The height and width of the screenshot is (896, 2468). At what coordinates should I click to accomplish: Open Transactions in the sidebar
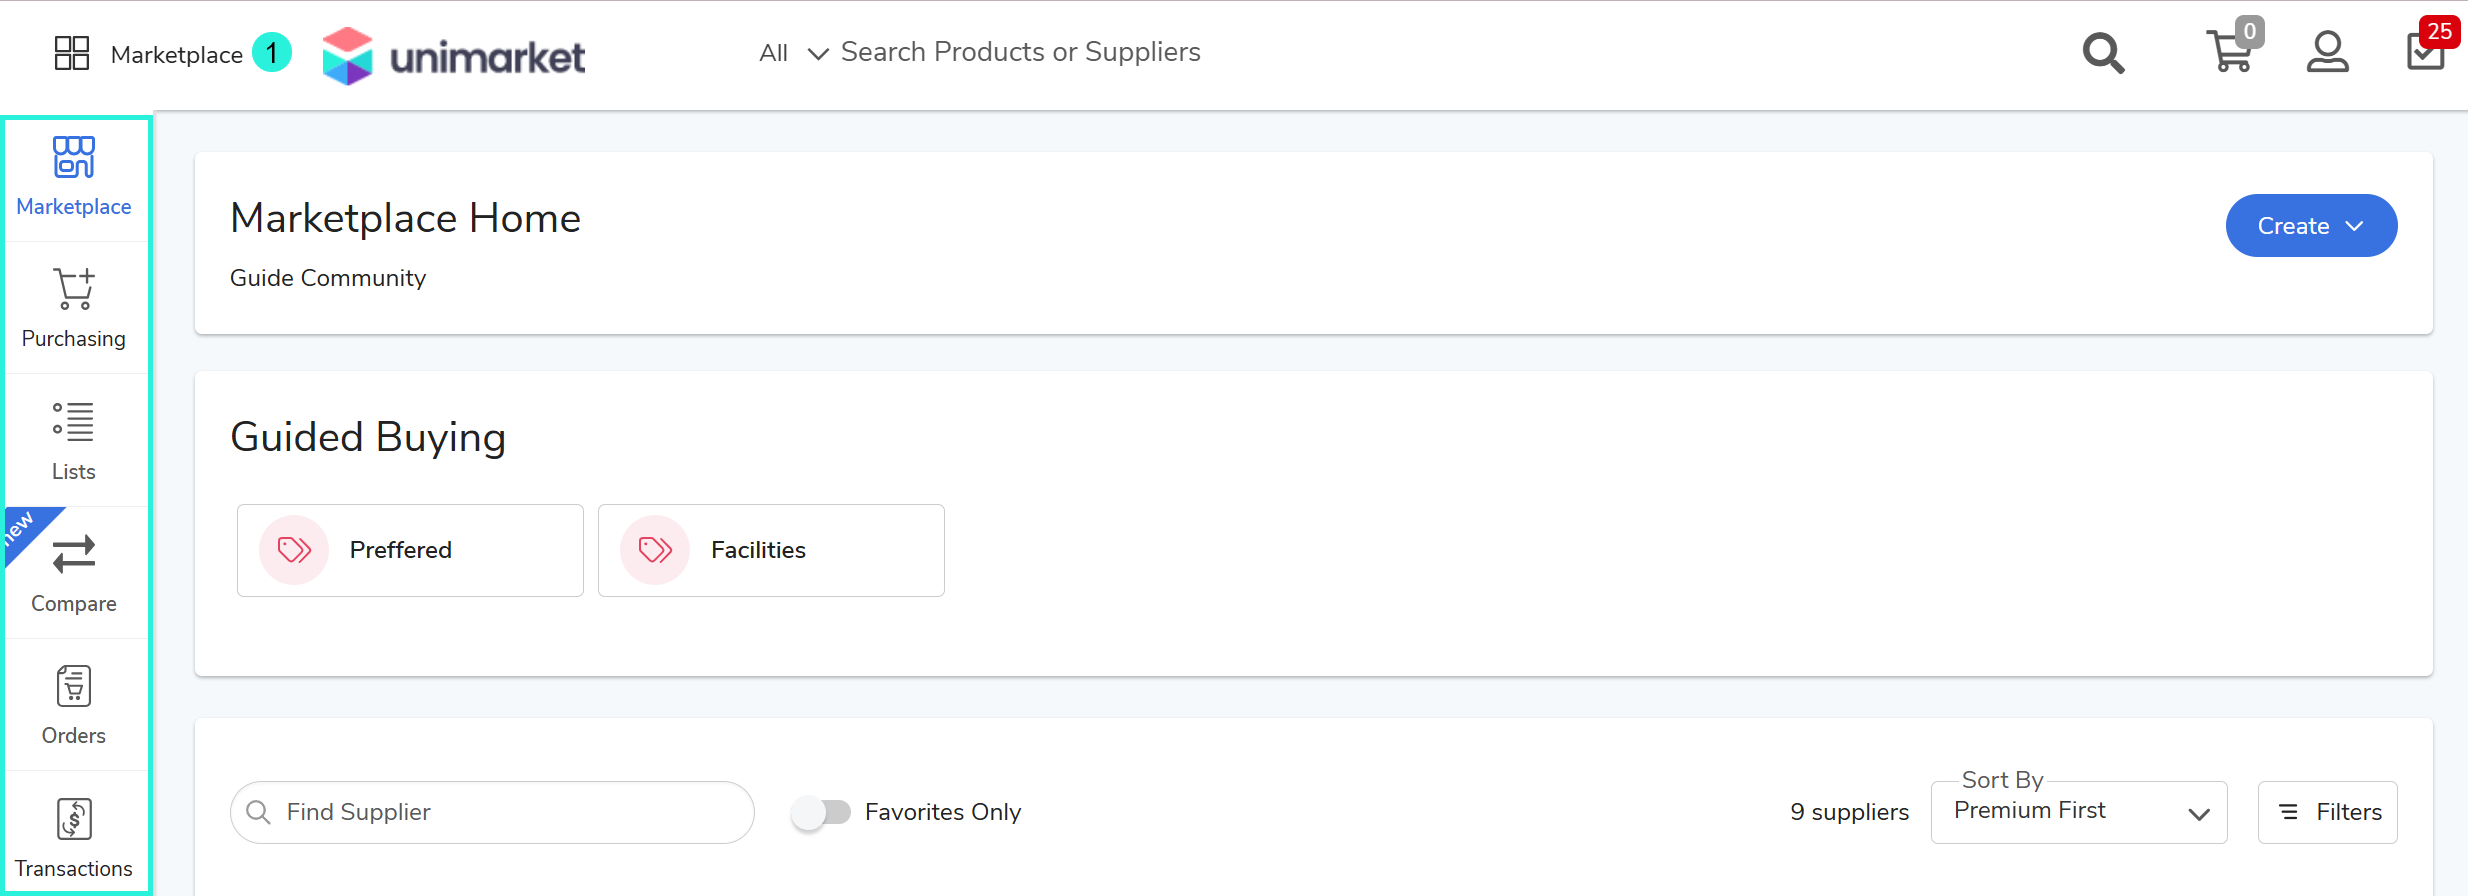tap(74, 838)
